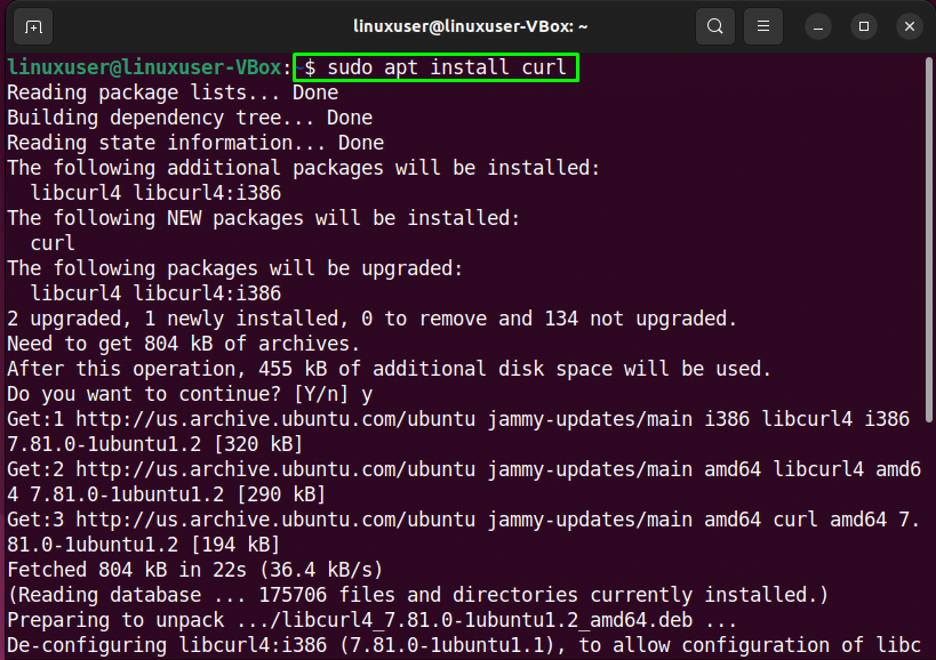The height and width of the screenshot is (660, 936).
Task: Click 'Preparing to unpack' libcurl4 line
Action: [372, 620]
